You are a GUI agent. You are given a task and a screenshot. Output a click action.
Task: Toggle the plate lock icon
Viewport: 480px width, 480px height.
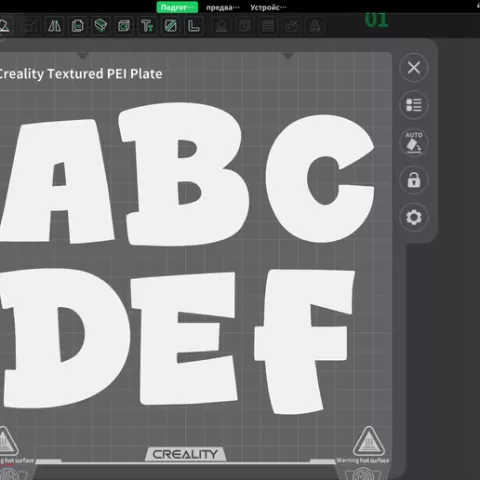(414, 180)
